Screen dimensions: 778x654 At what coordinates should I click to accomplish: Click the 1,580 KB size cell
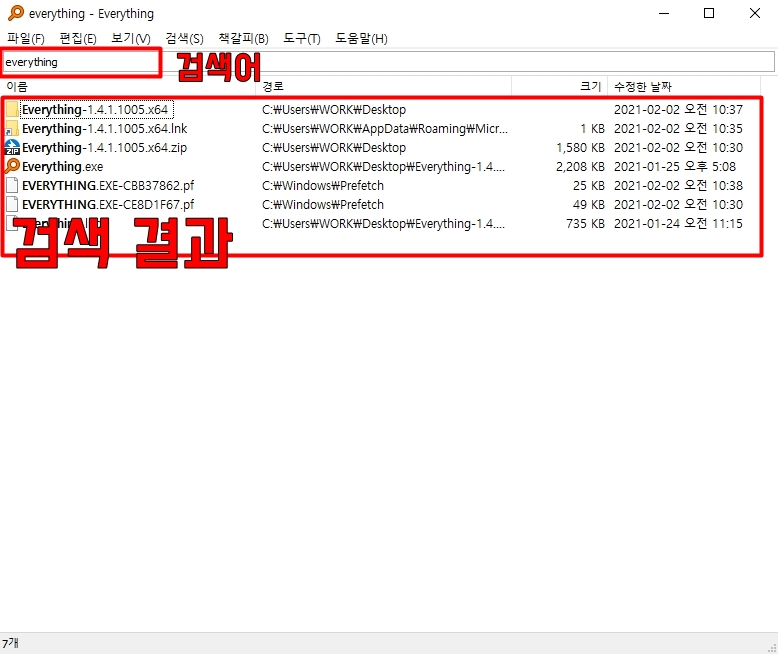click(x=580, y=147)
